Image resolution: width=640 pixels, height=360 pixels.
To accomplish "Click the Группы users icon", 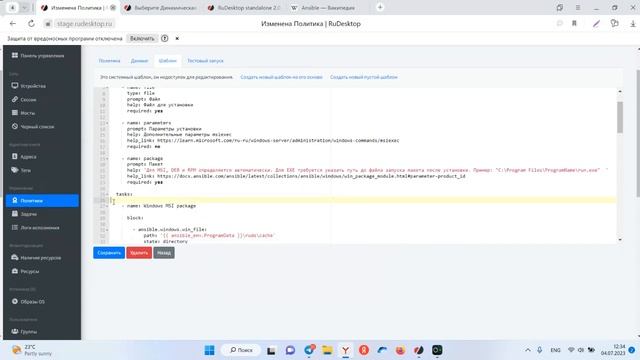I will coord(15,331).
